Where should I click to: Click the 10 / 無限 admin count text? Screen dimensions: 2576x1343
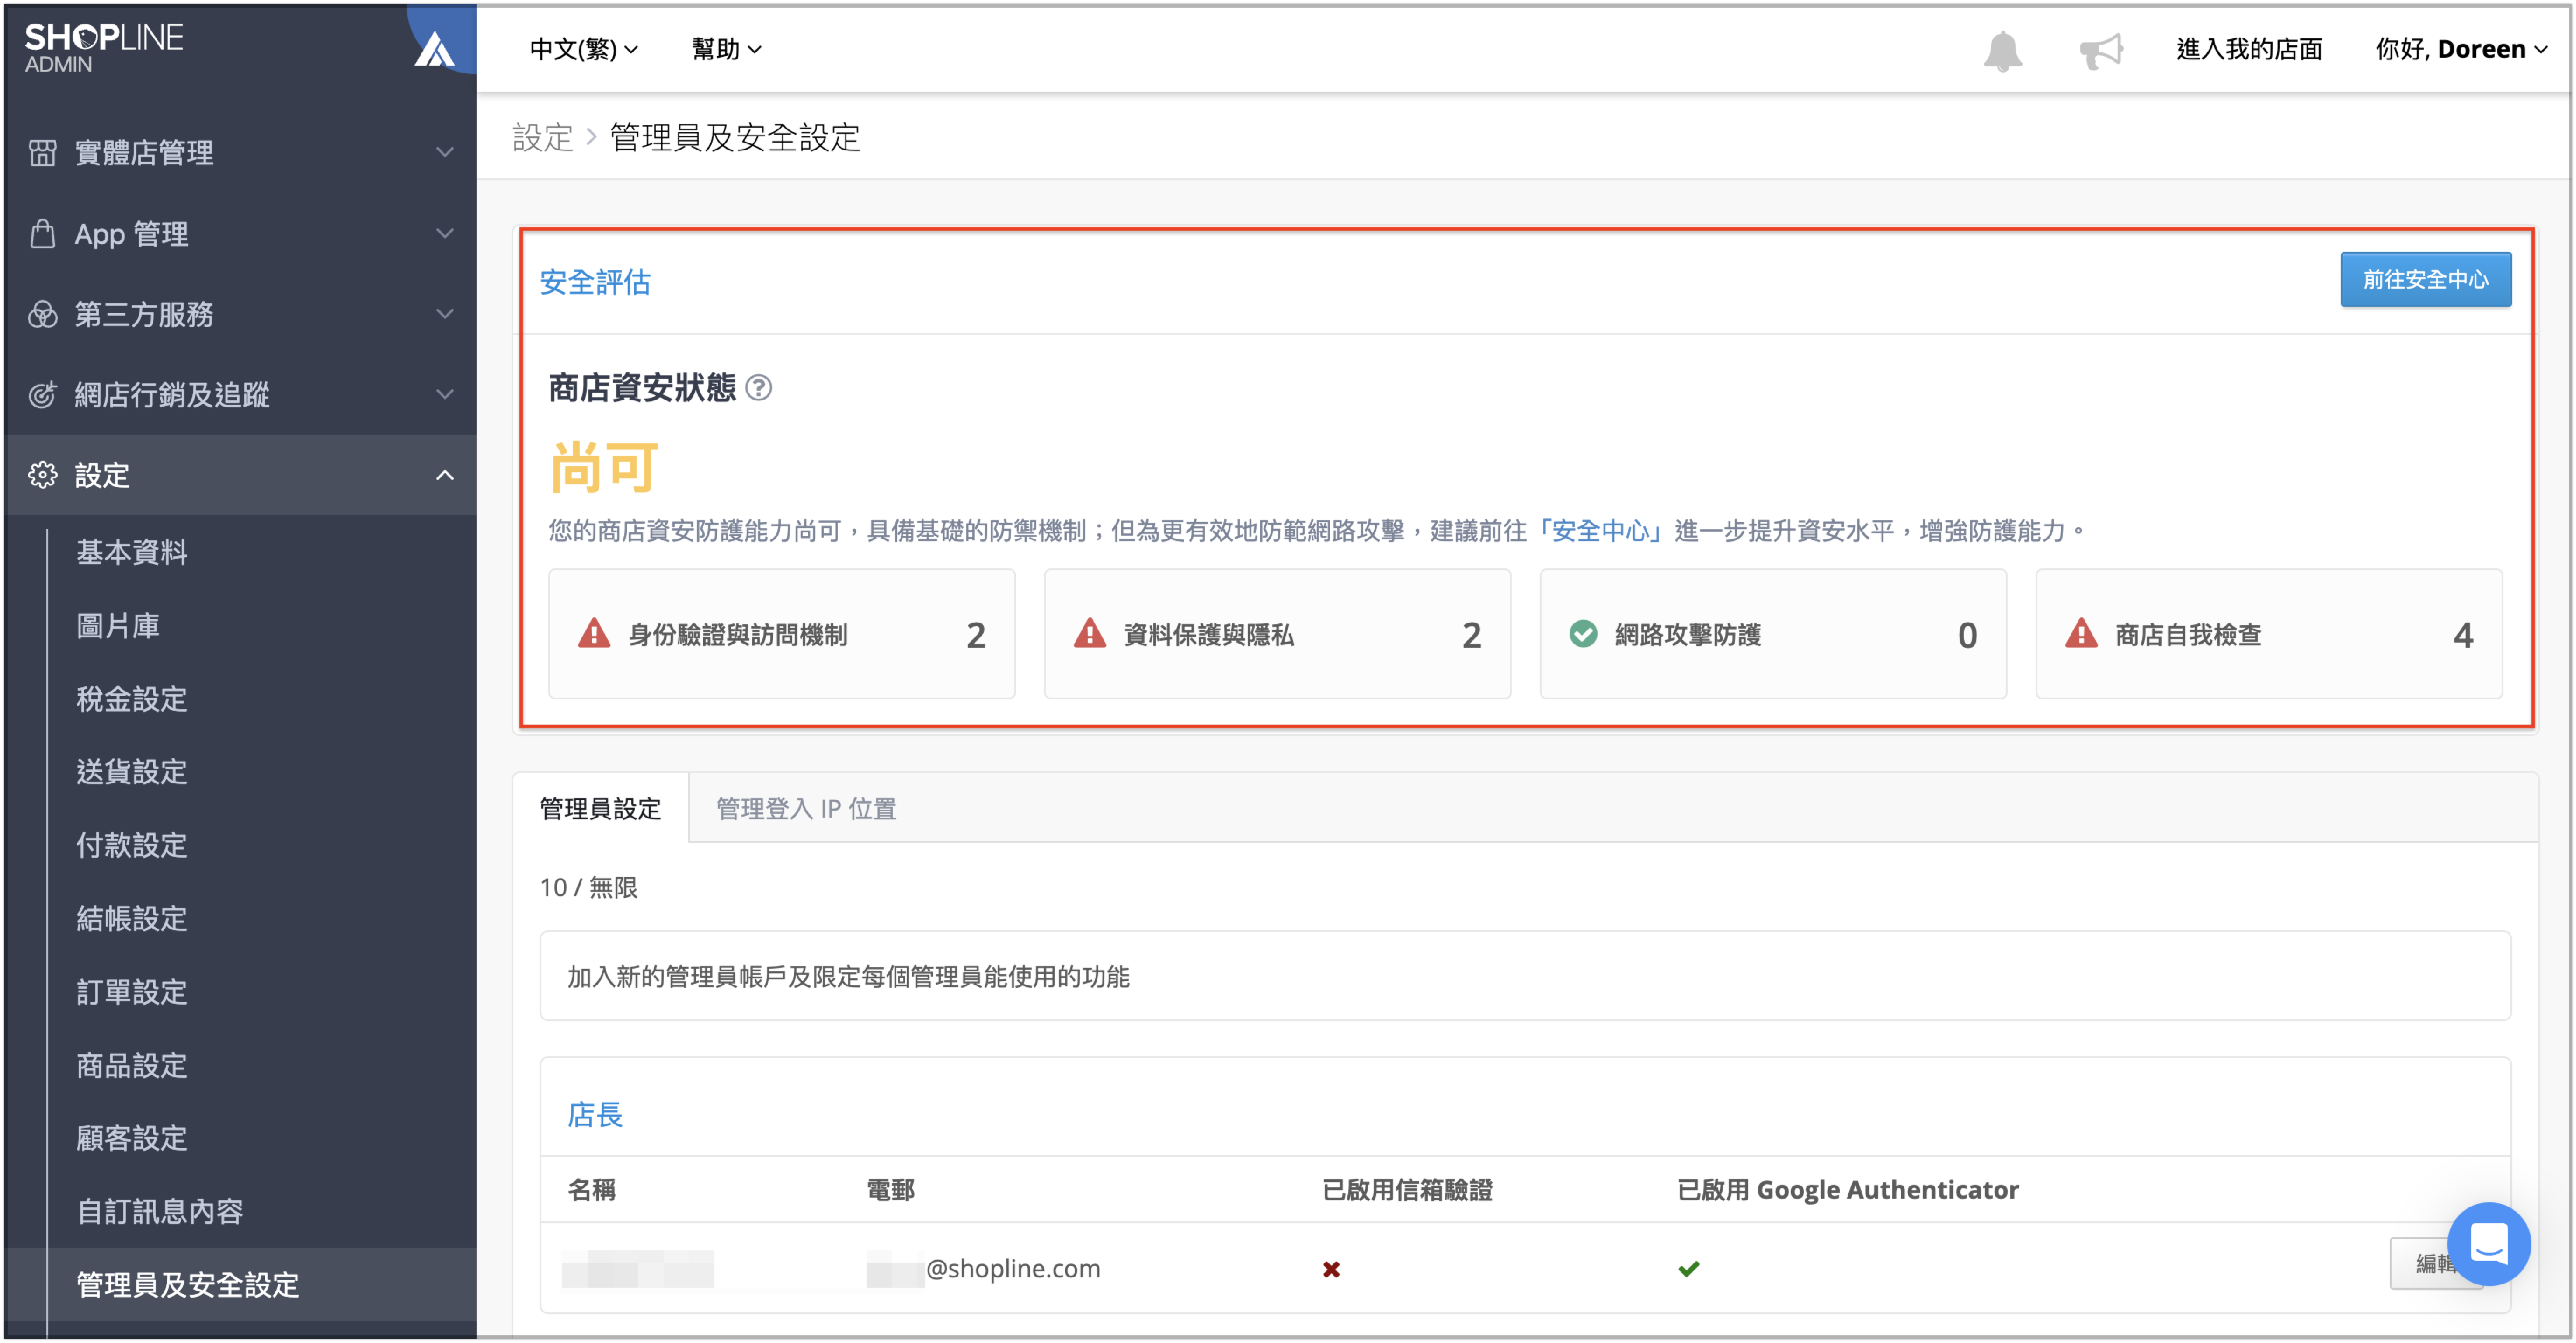click(x=588, y=887)
